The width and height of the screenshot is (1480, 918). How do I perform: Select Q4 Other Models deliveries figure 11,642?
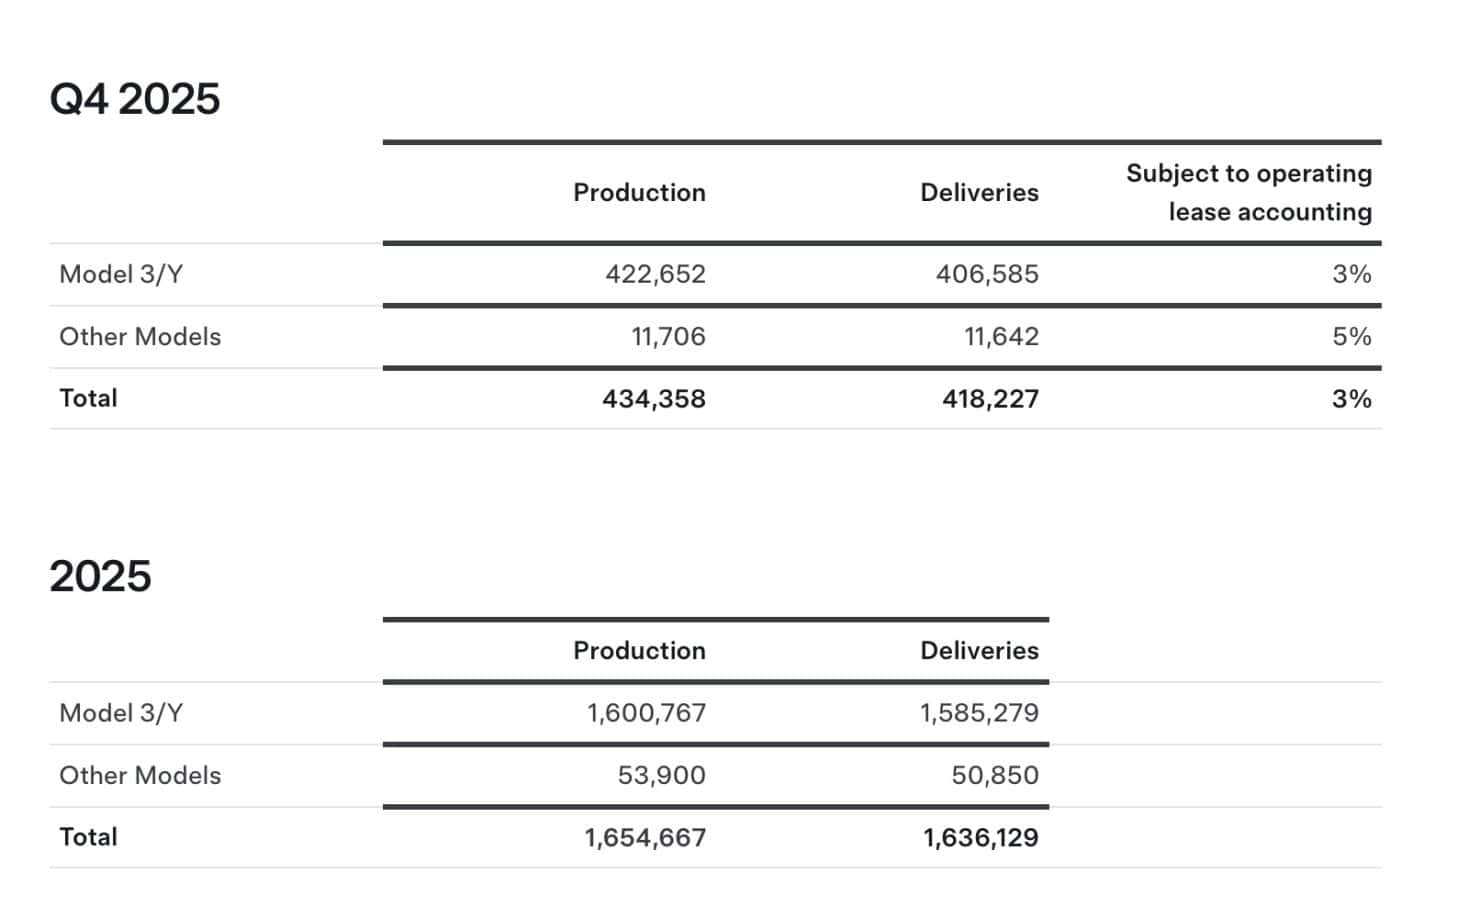(x=1001, y=337)
